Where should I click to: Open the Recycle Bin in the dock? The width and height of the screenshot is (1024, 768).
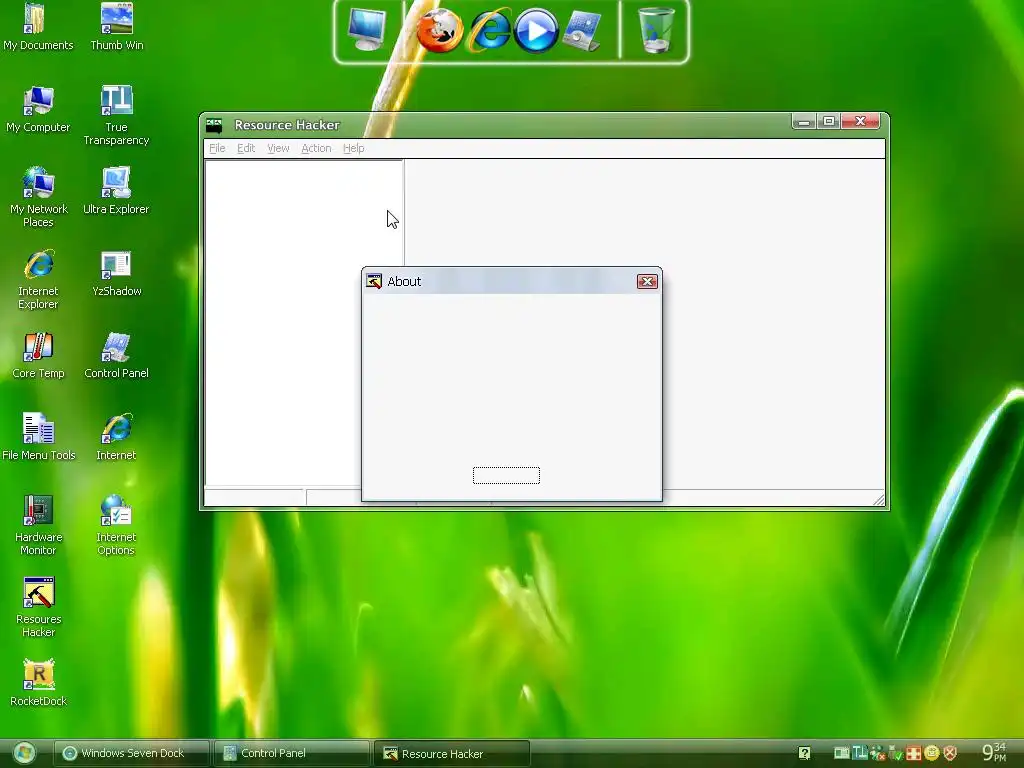click(x=655, y=30)
